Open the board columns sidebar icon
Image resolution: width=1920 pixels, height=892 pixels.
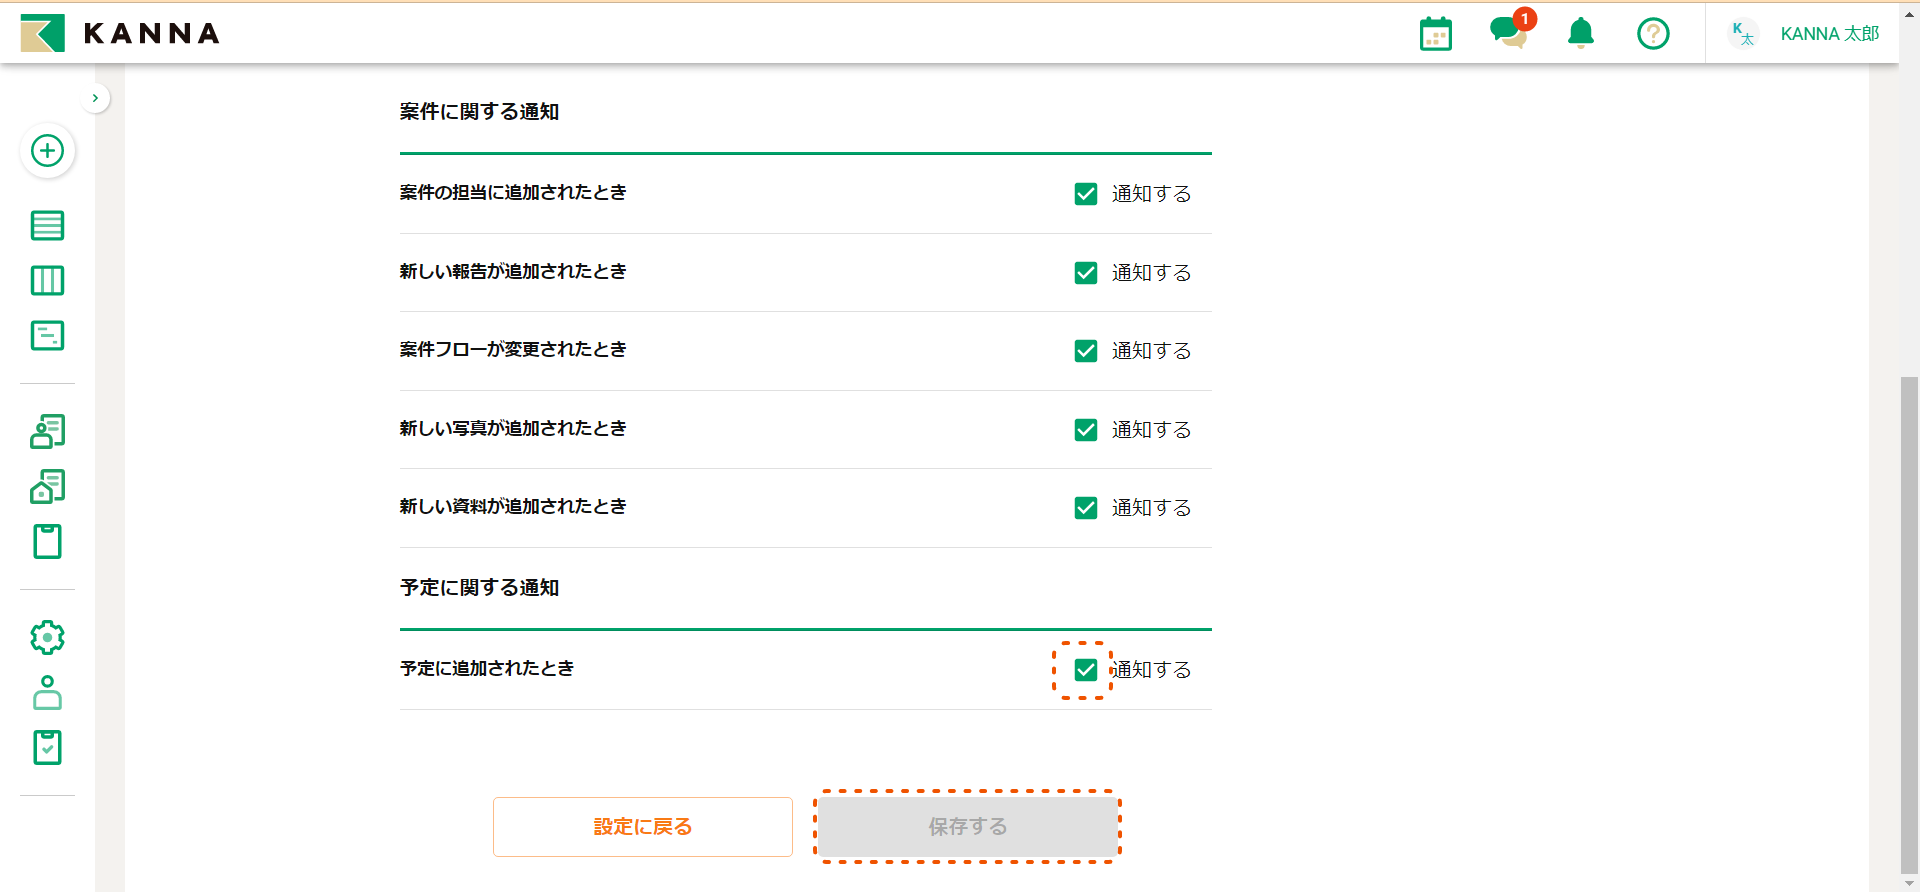[x=47, y=281]
